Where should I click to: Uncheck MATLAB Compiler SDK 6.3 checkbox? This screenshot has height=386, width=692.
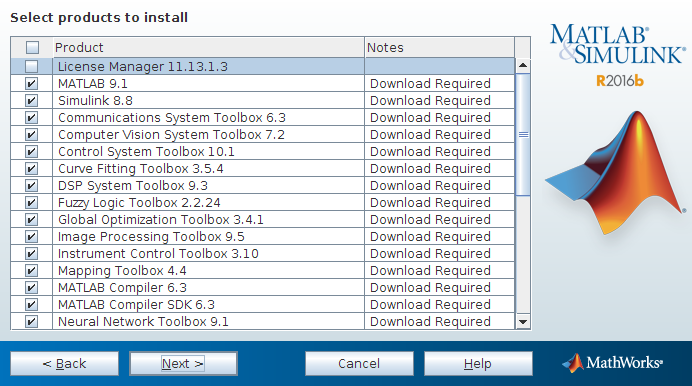pos(31,304)
